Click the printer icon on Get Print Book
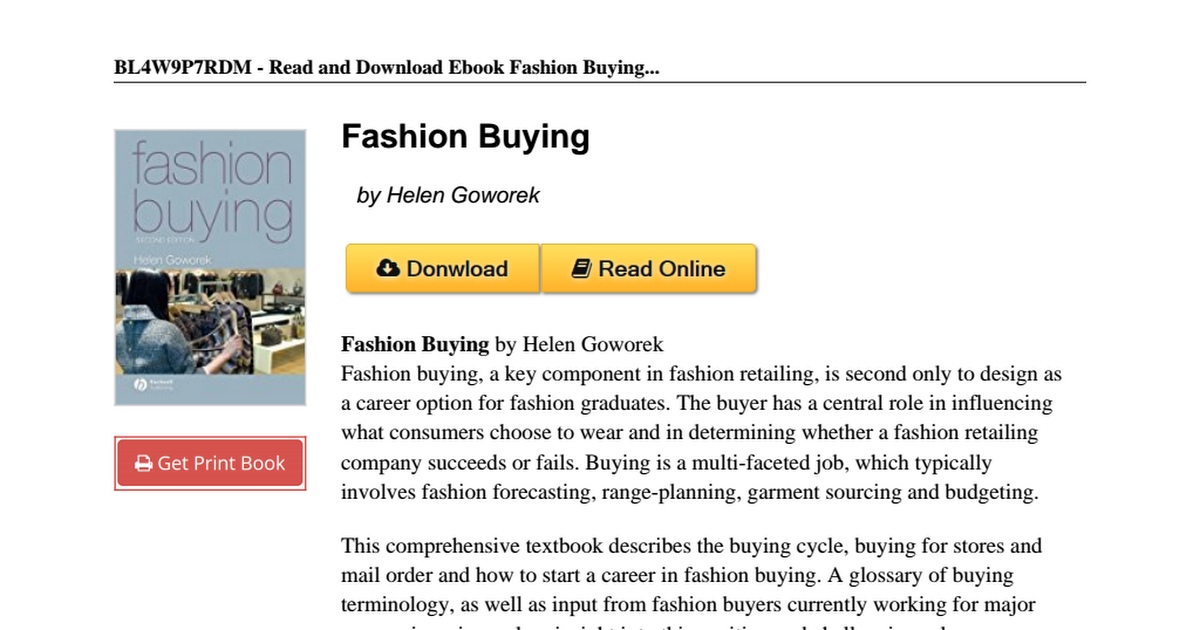 144,464
